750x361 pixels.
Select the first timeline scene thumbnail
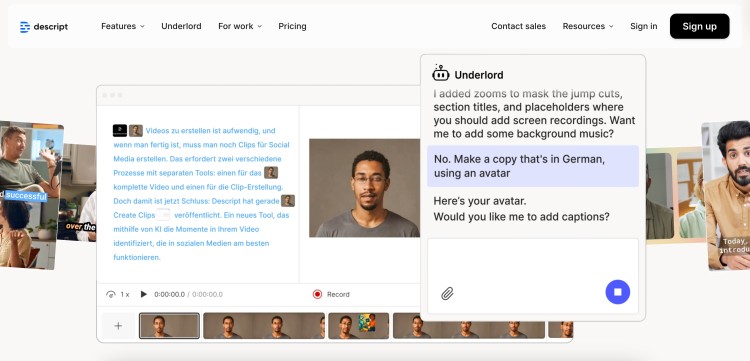click(x=169, y=326)
